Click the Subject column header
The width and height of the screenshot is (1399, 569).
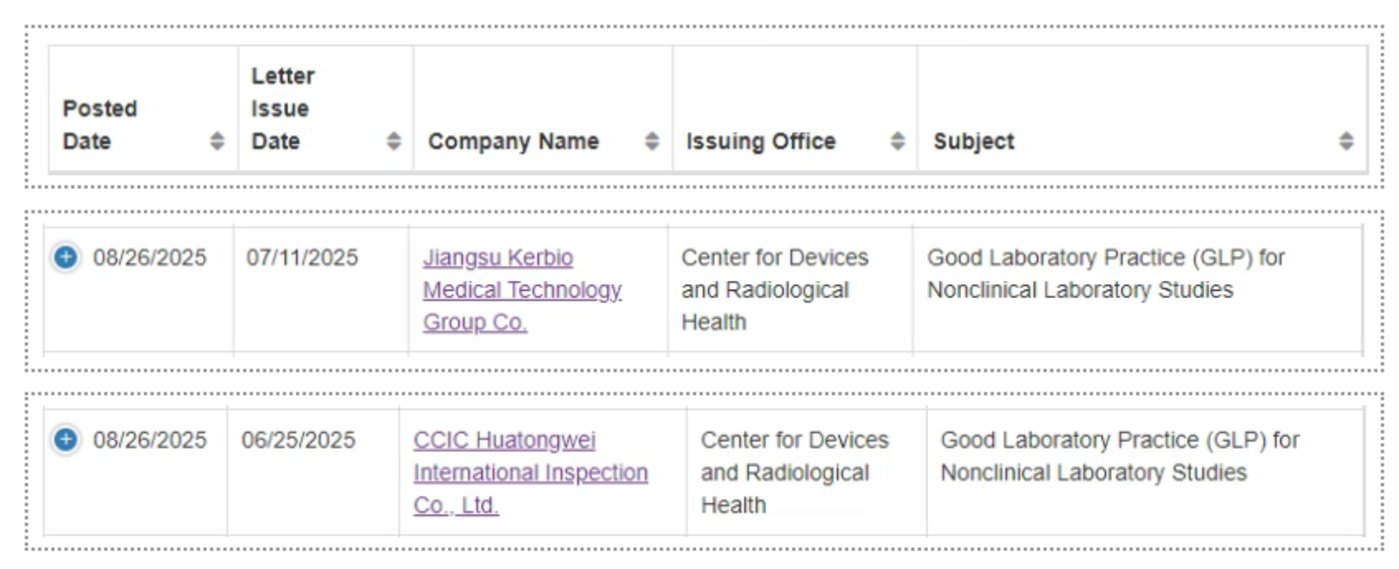point(973,142)
